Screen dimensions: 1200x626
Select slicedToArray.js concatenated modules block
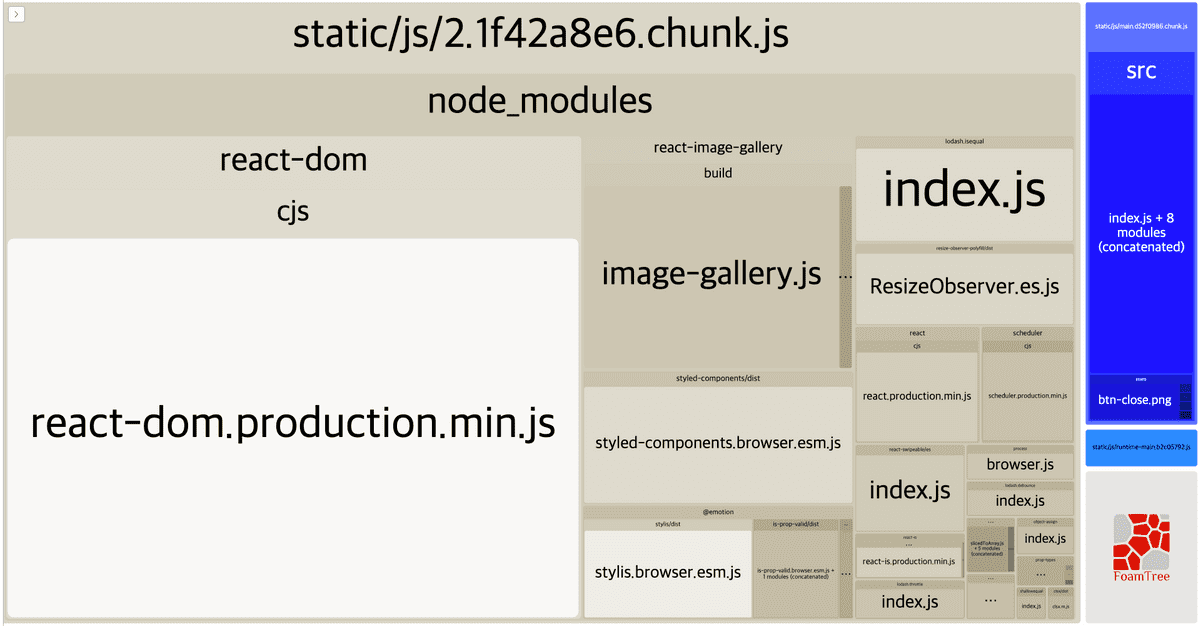[x=988, y=548]
